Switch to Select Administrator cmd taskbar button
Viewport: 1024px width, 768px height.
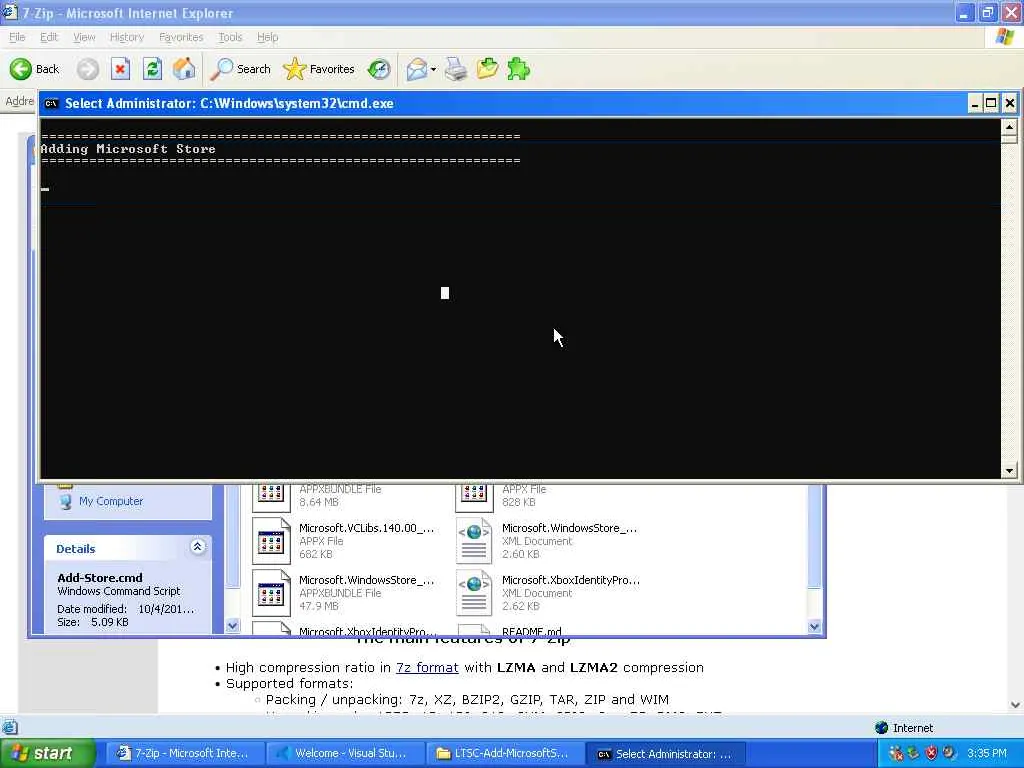point(664,753)
